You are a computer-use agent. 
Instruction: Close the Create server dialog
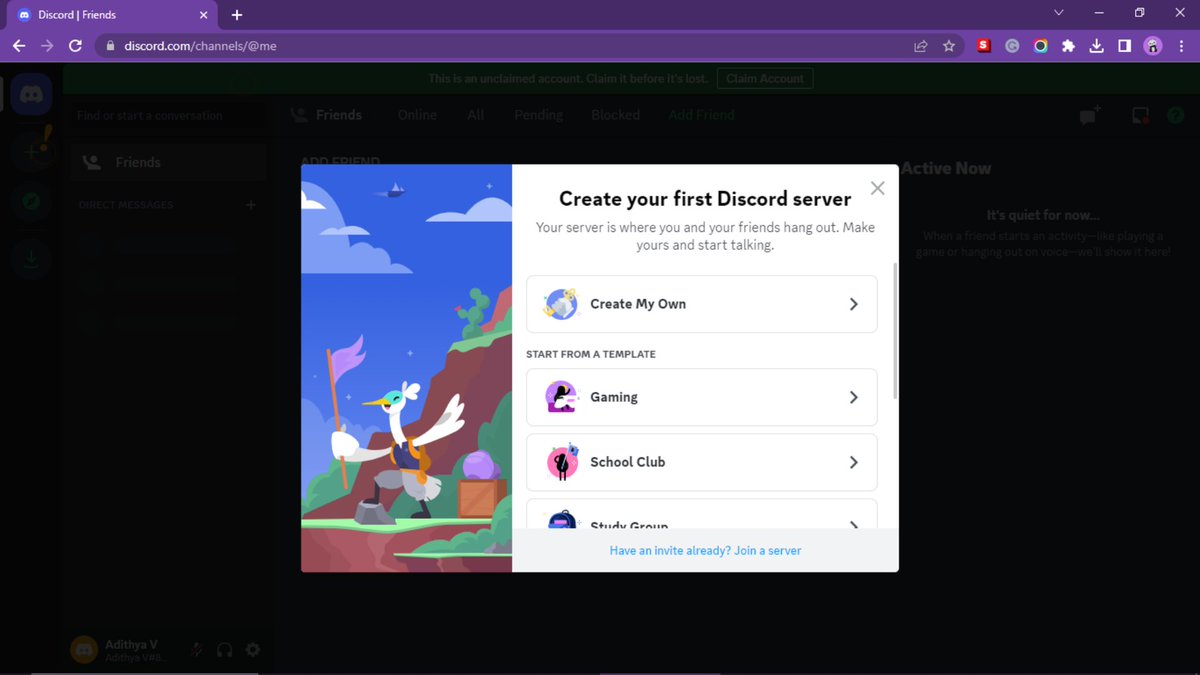877,188
